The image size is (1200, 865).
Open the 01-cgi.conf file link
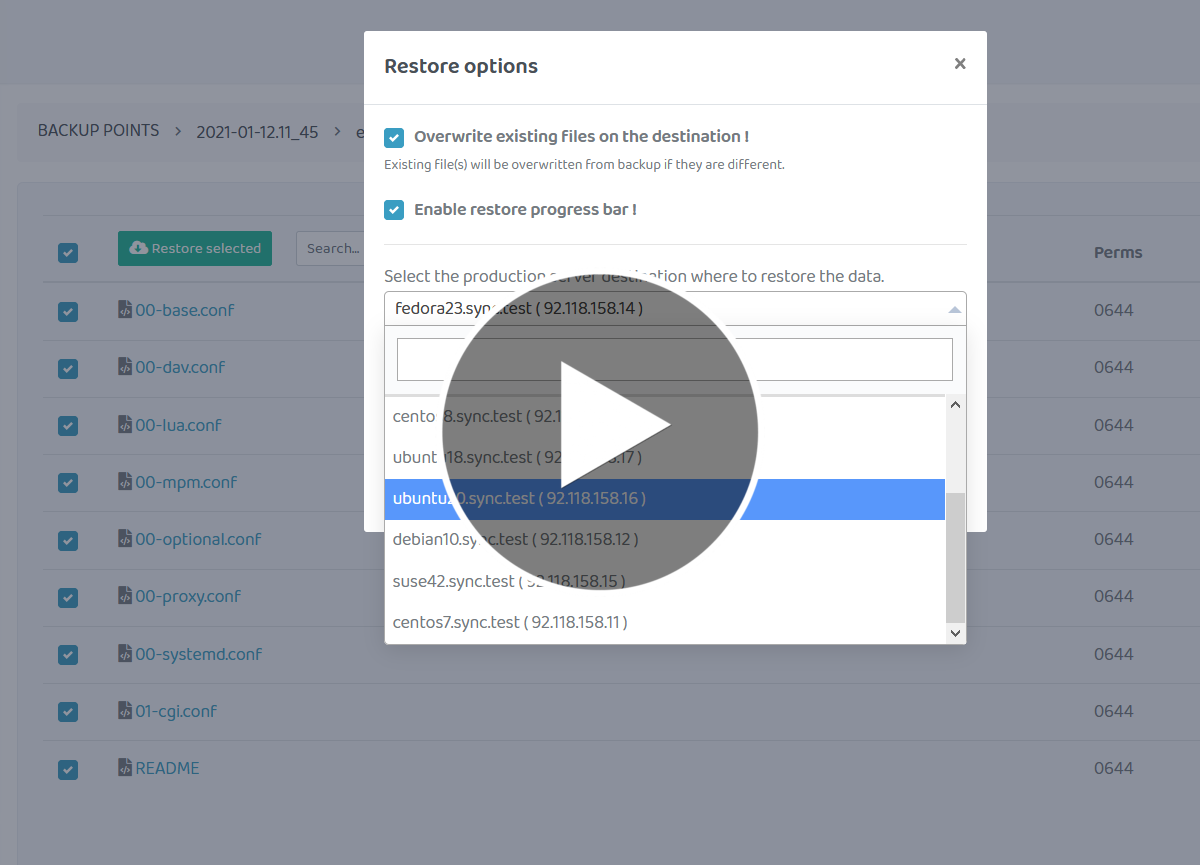pyautogui.click(x=176, y=710)
